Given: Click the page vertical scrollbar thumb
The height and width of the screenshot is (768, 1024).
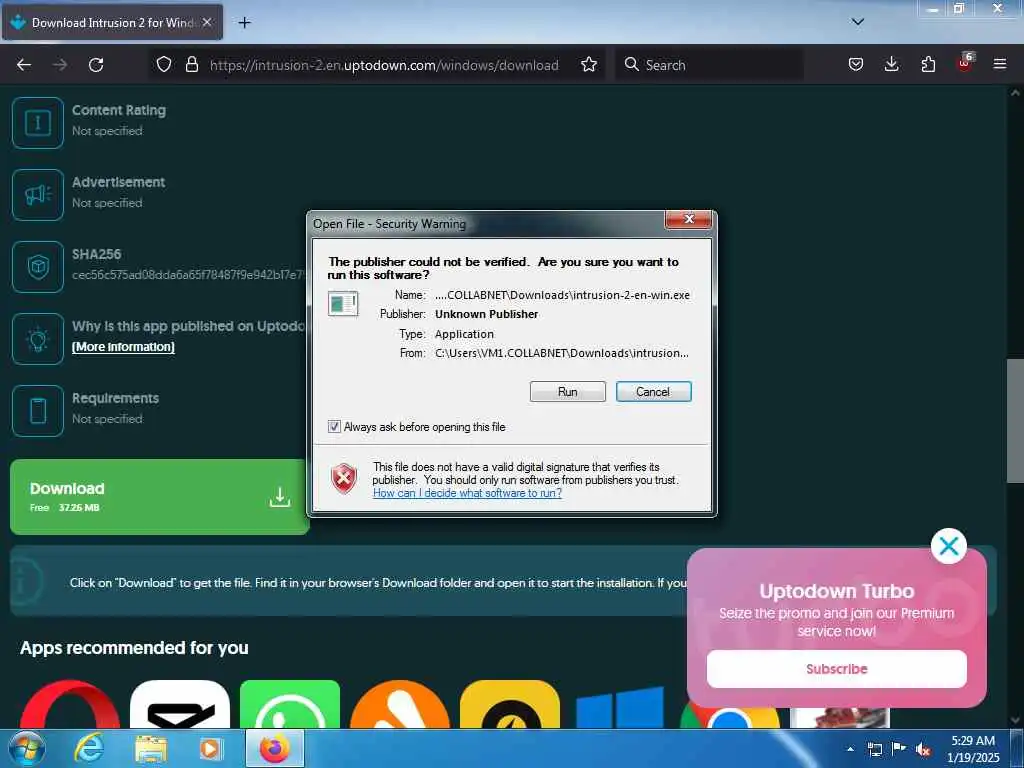Looking at the screenshot, I should pyautogui.click(x=1015, y=421).
